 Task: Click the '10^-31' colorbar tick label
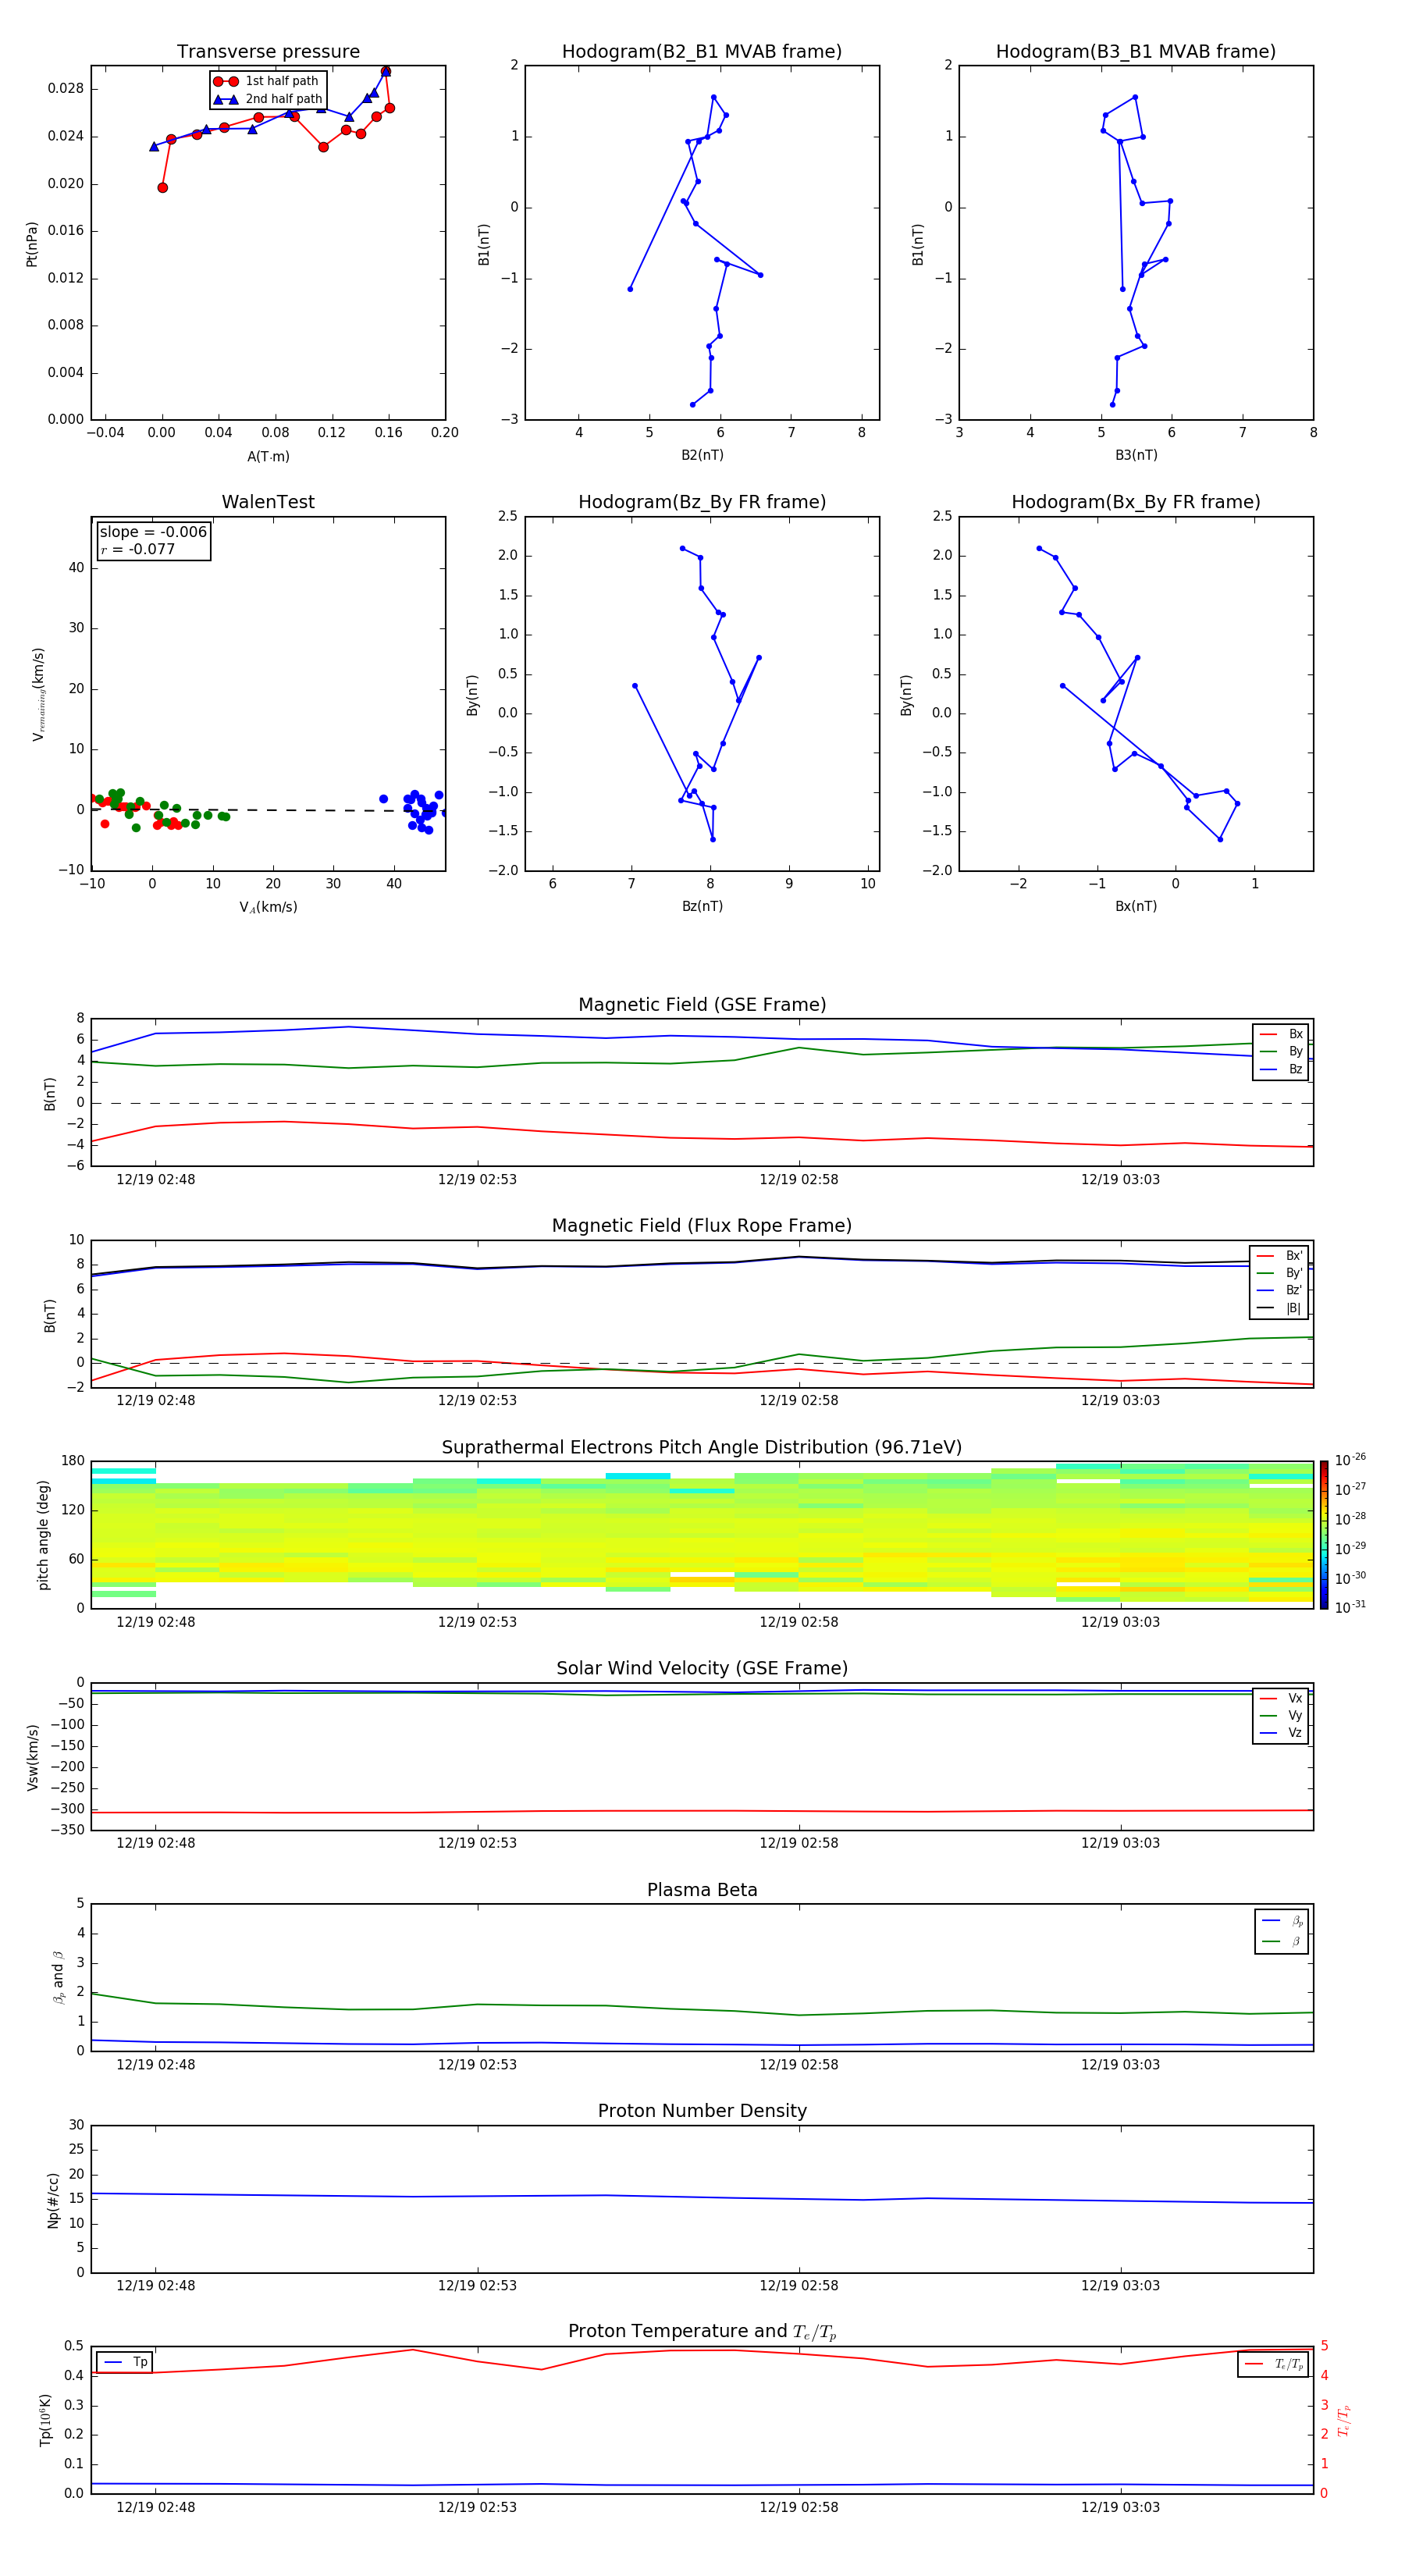point(1350,1607)
